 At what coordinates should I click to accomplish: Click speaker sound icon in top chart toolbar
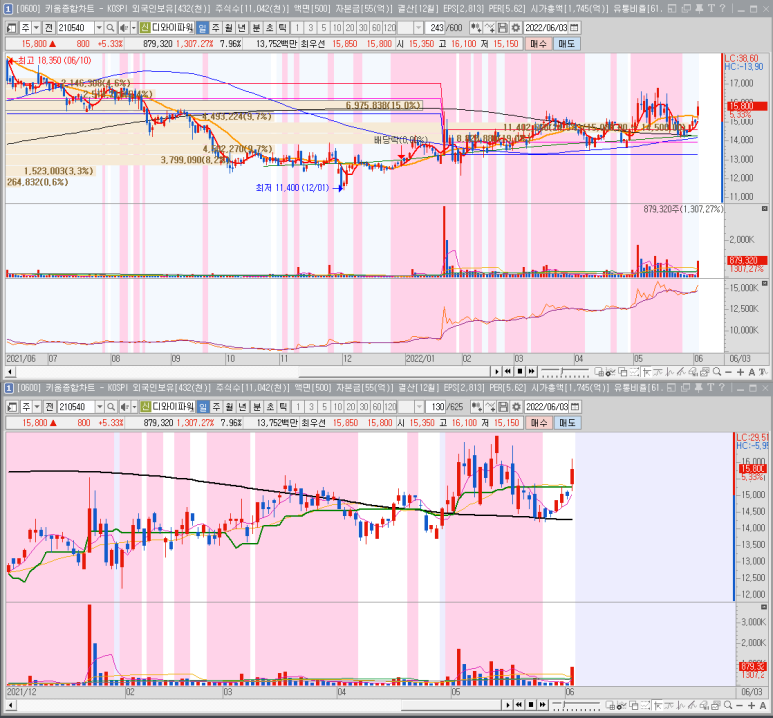click(x=125, y=28)
